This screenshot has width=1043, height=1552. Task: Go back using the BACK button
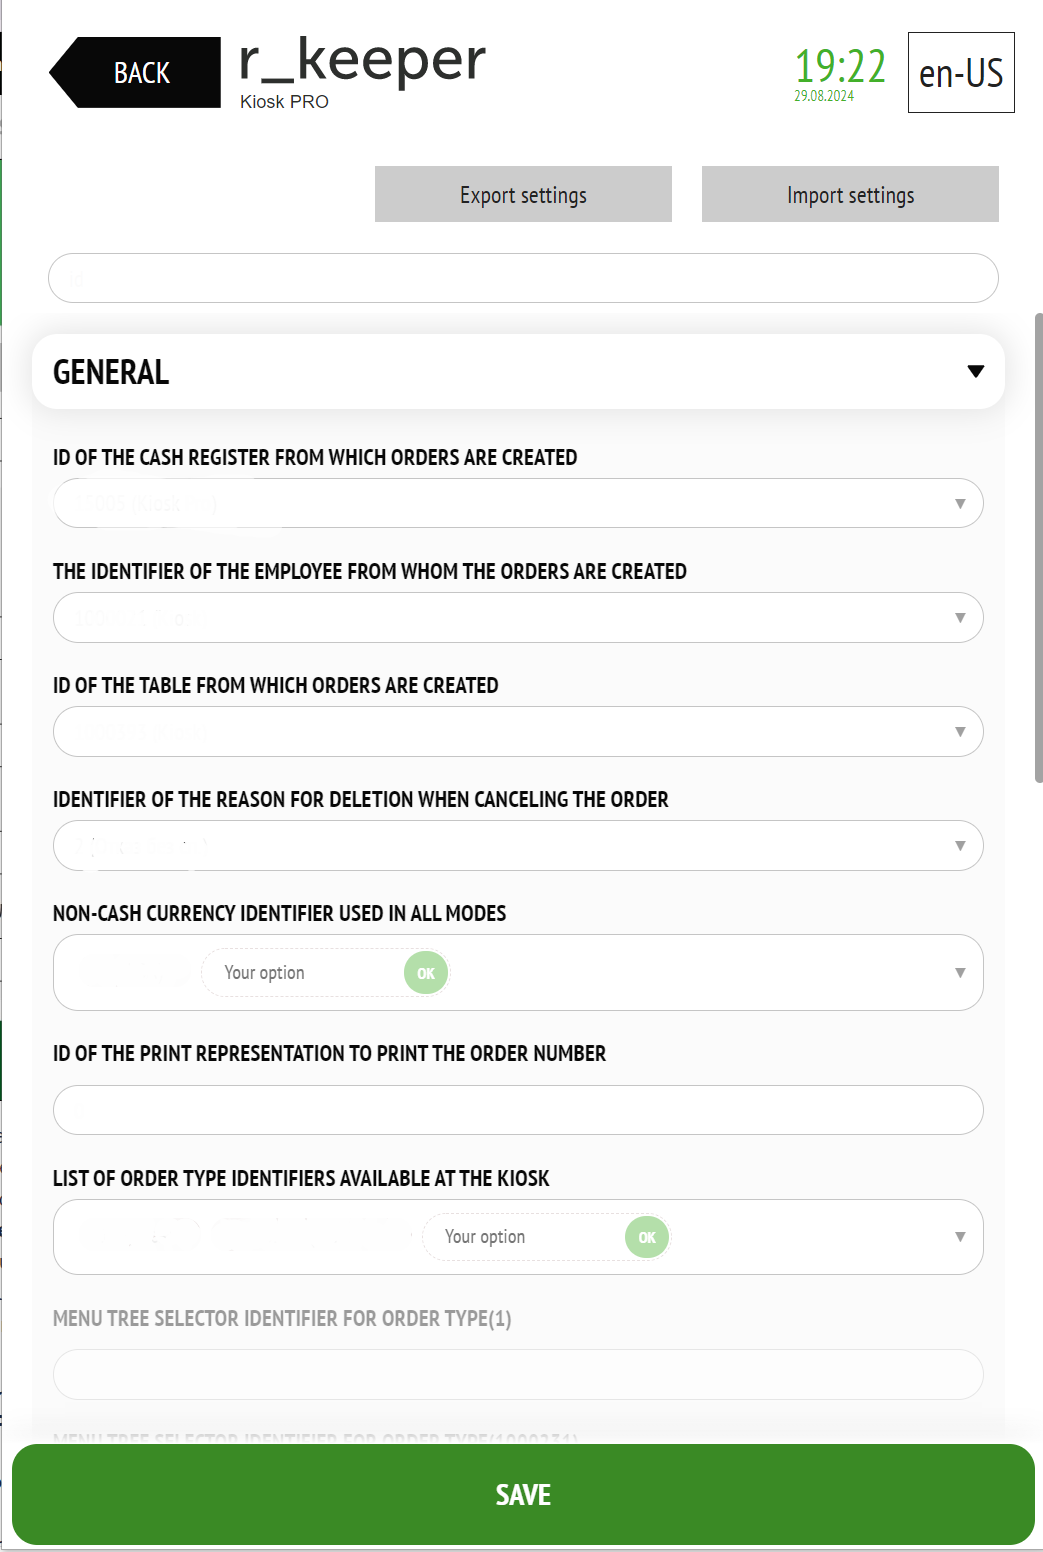[136, 72]
